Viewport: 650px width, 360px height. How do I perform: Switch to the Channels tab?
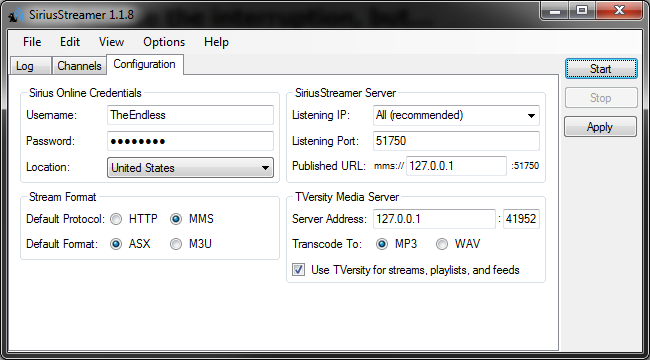[x=79, y=66]
